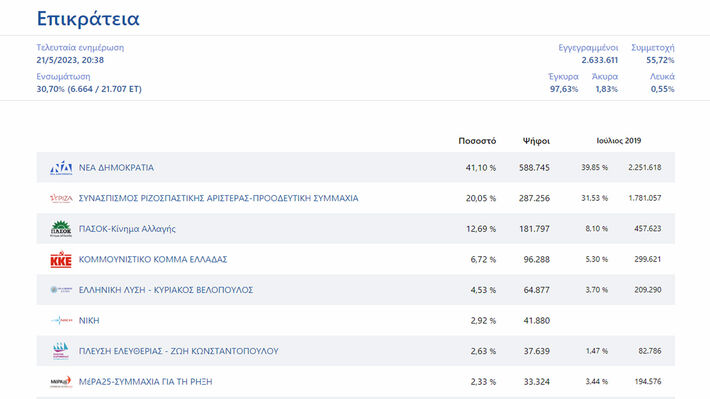710x399 pixels.
Task: Click the Πλεύση Ελευθερίας ship logo
Action: click(61, 351)
